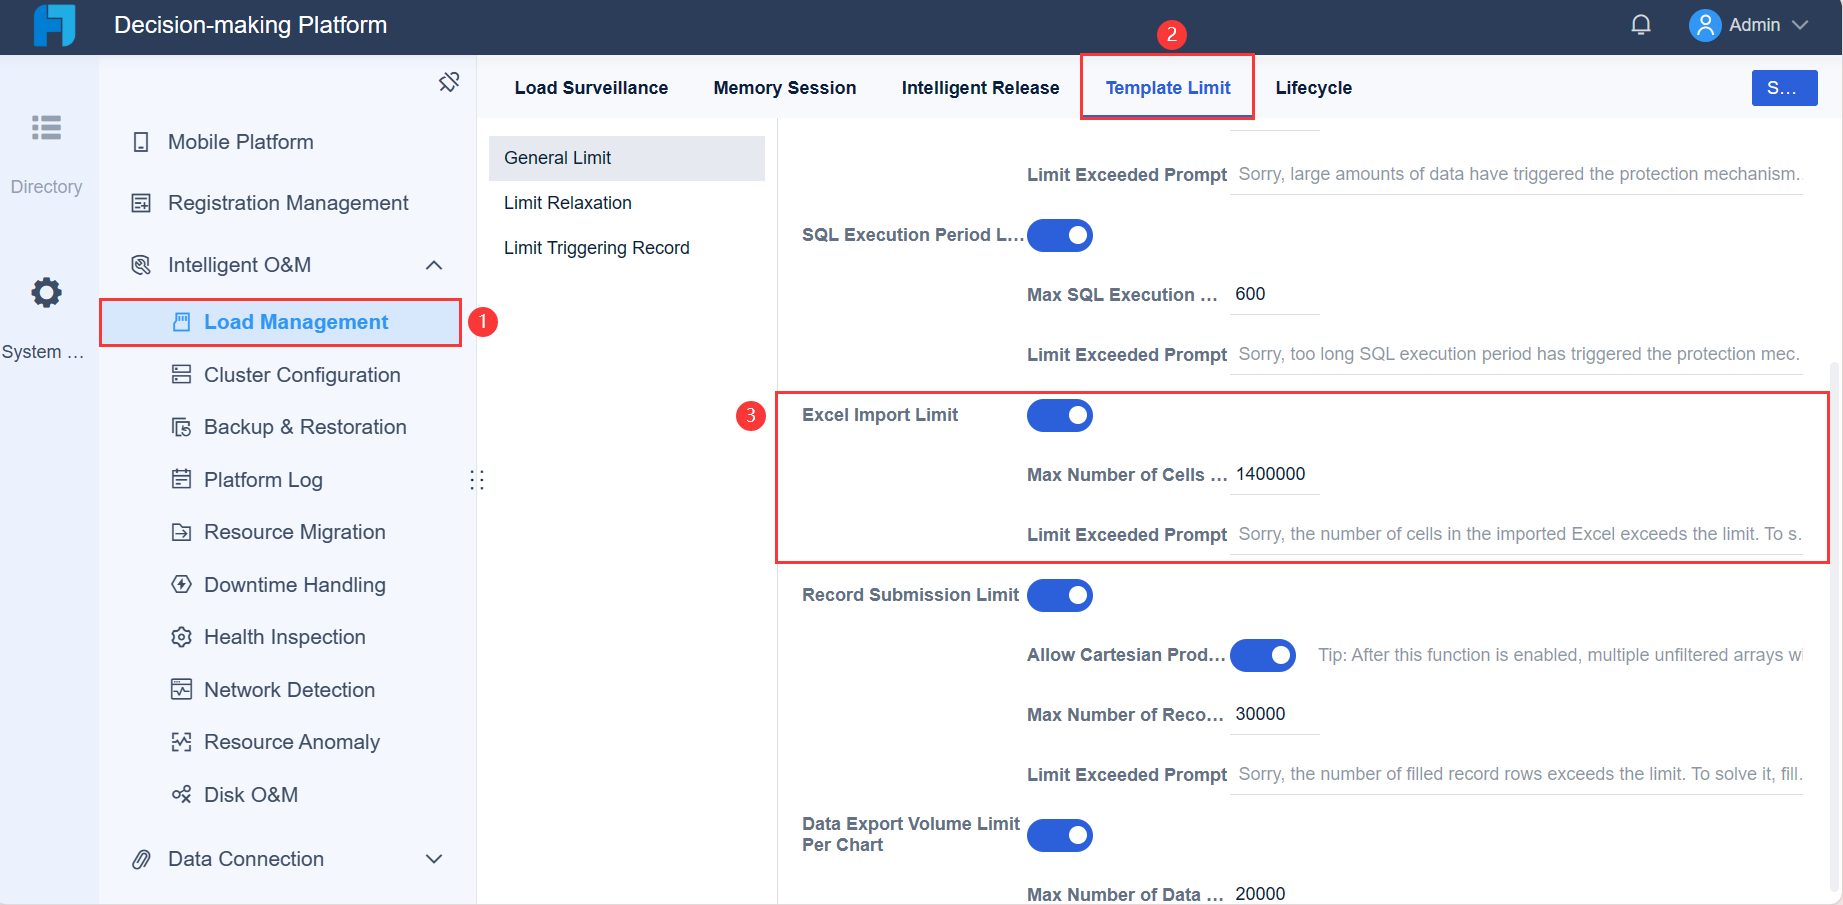Turn off SQL Execution Period Limit switch
The width and height of the screenshot is (1843, 905).
coord(1060,235)
